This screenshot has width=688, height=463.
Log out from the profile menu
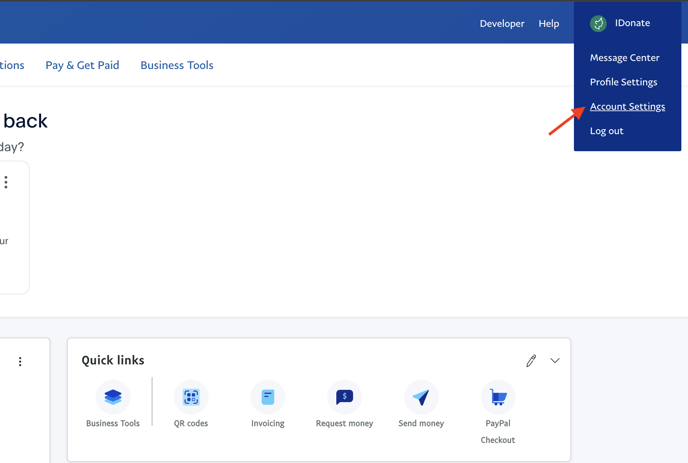click(606, 131)
